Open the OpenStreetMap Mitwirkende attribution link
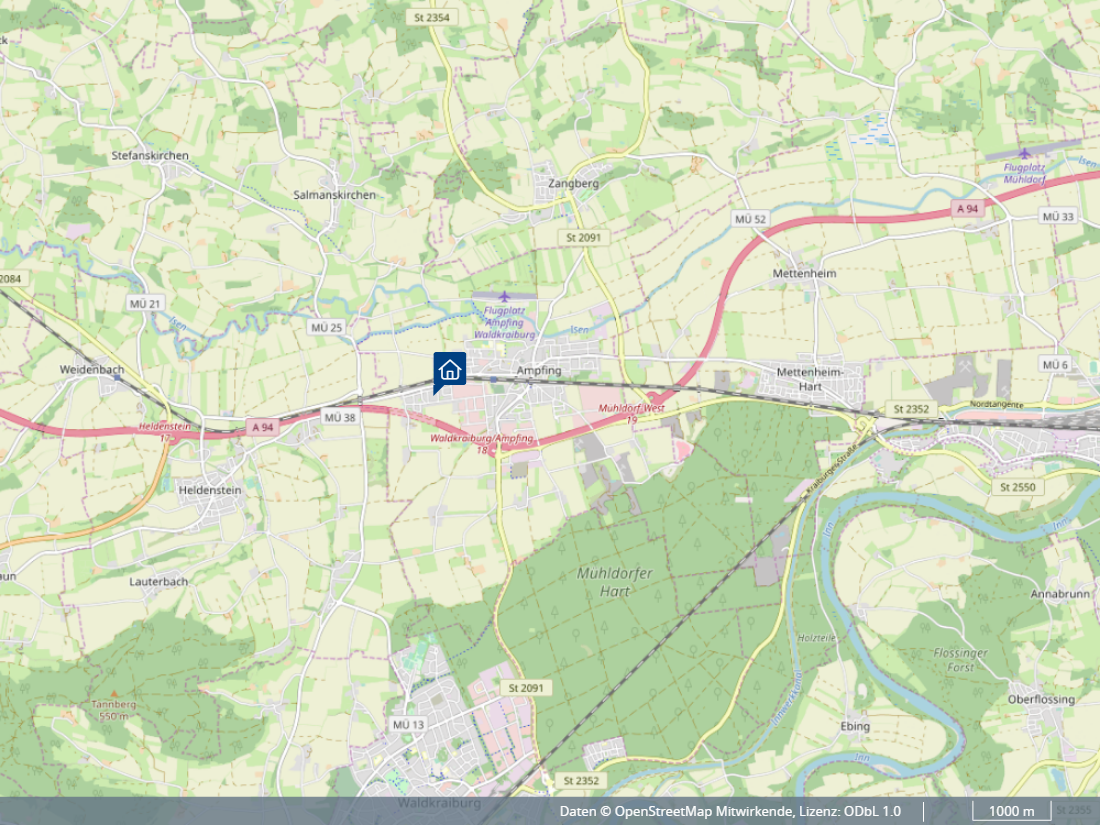This screenshot has height=825, width=1100. (704, 811)
